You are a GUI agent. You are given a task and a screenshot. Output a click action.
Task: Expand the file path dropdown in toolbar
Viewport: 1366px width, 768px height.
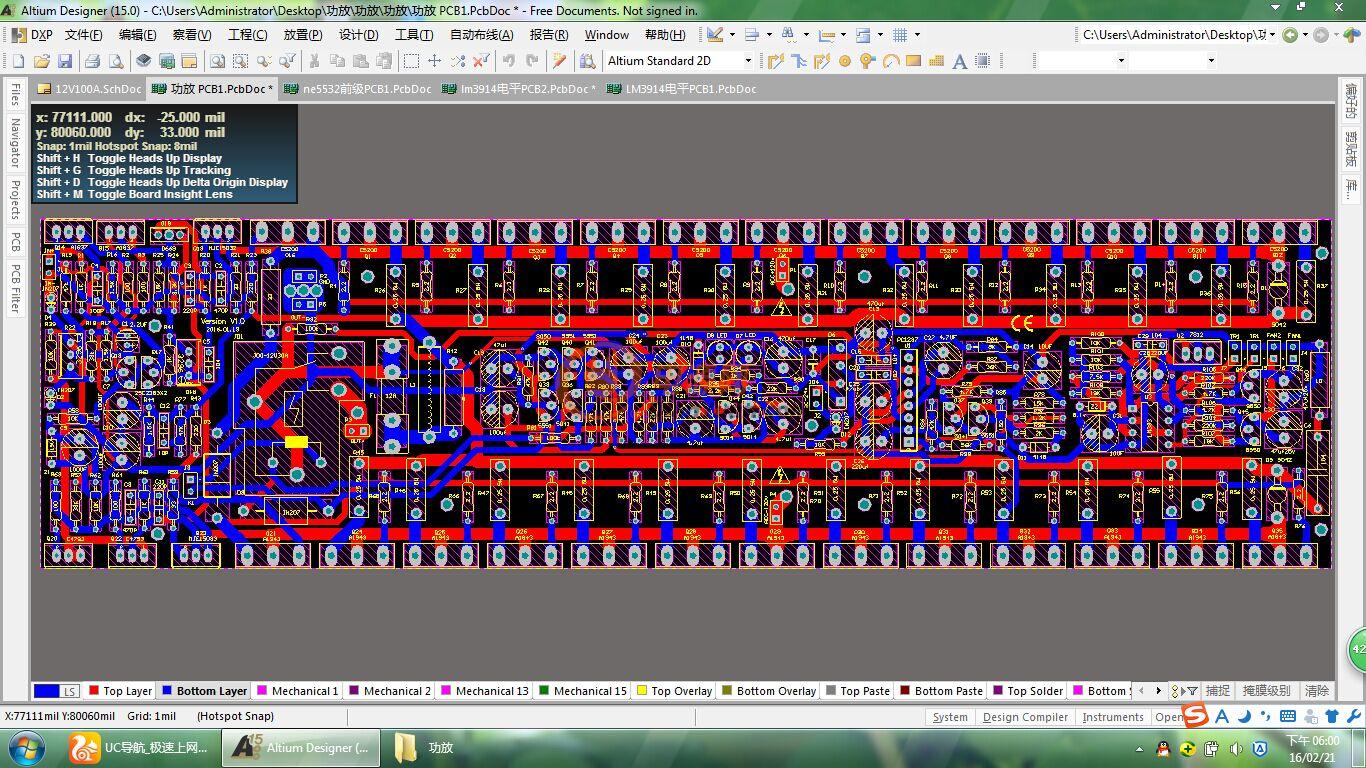(x=1271, y=35)
